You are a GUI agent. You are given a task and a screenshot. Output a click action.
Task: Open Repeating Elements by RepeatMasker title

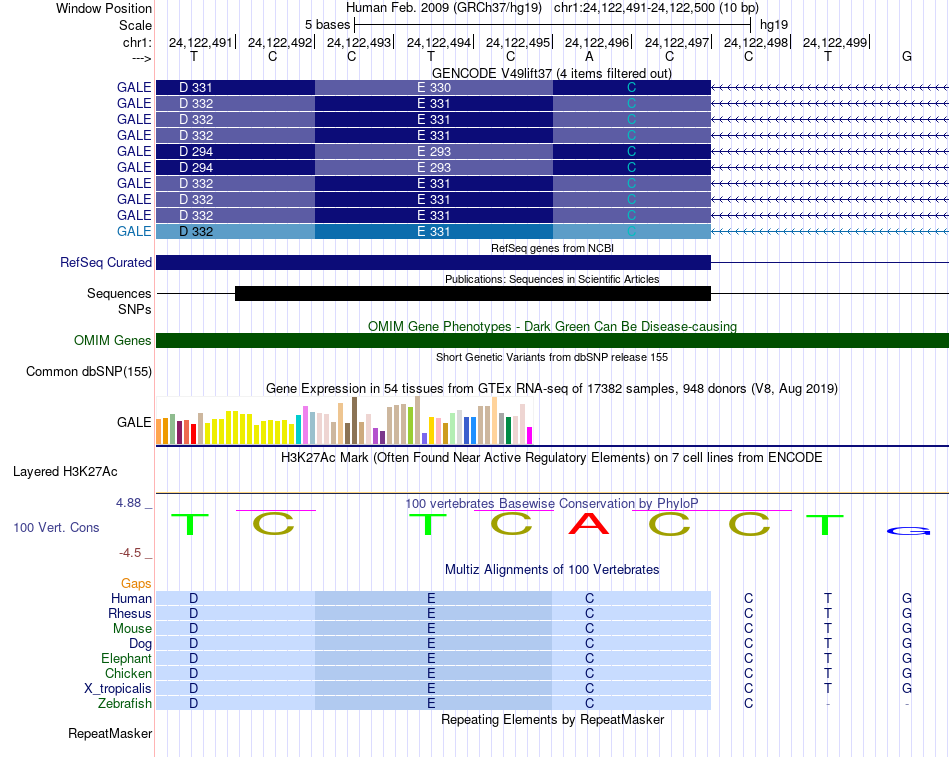552,719
